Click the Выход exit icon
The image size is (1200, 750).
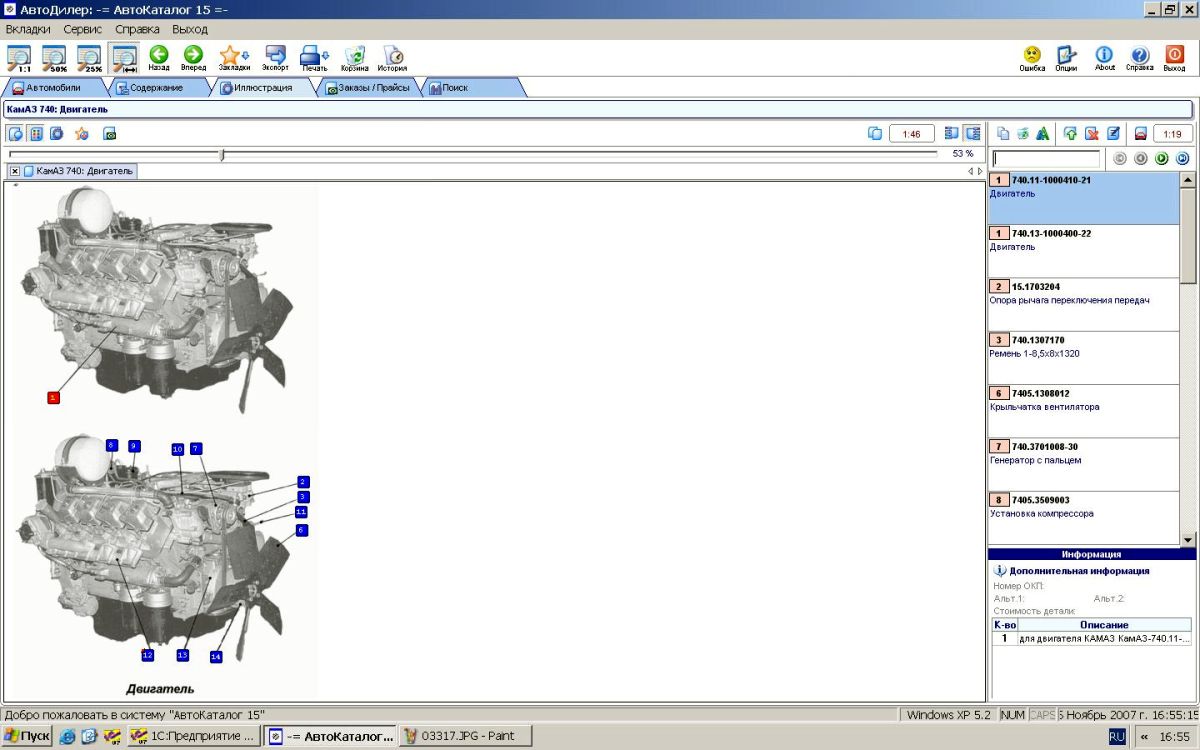[x=1174, y=58]
